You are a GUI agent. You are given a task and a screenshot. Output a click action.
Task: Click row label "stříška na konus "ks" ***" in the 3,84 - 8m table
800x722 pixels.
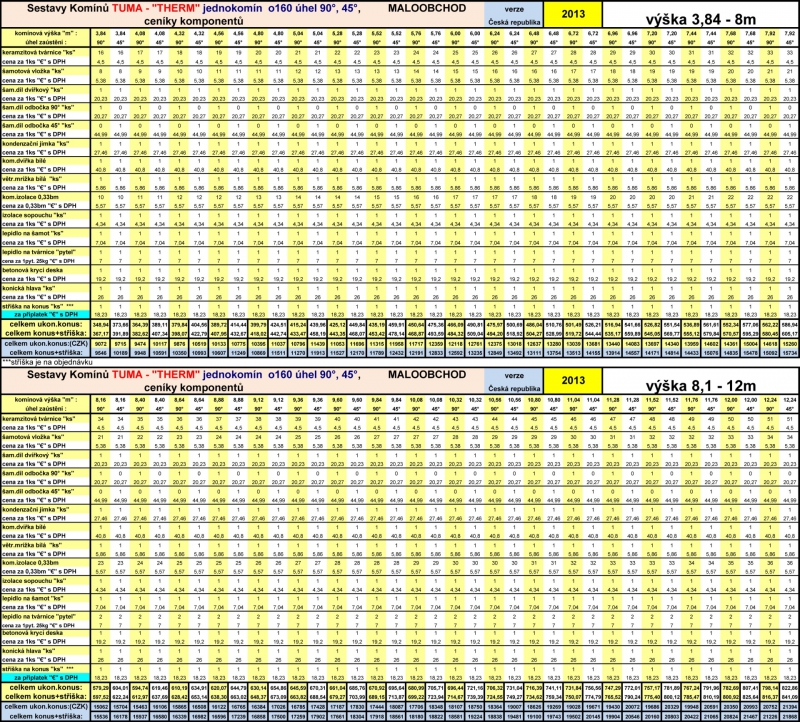pyautogui.click(x=38, y=306)
